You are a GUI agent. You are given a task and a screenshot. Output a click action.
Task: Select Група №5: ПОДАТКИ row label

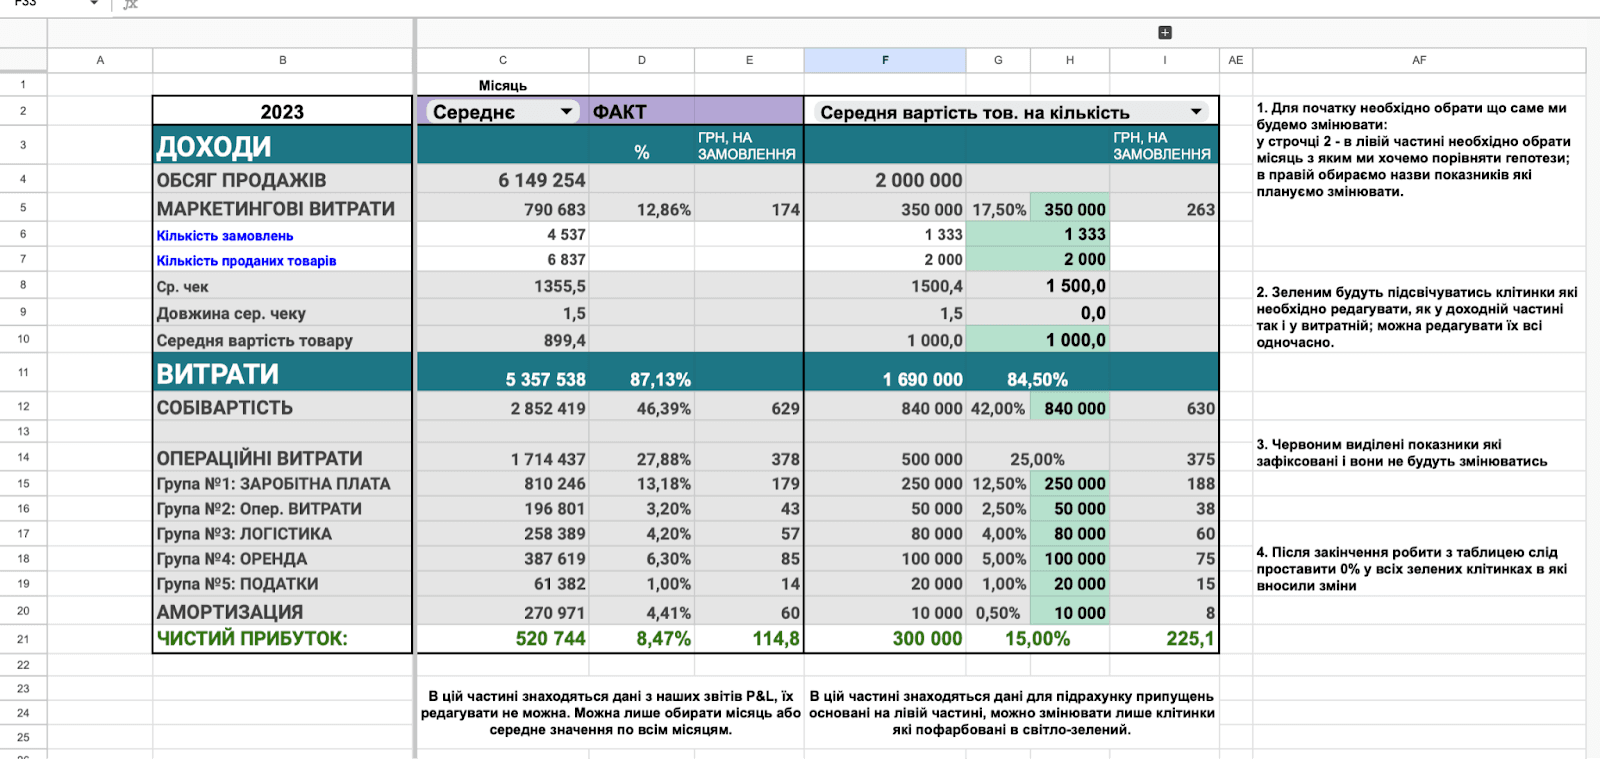pyautogui.click(x=282, y=584)
